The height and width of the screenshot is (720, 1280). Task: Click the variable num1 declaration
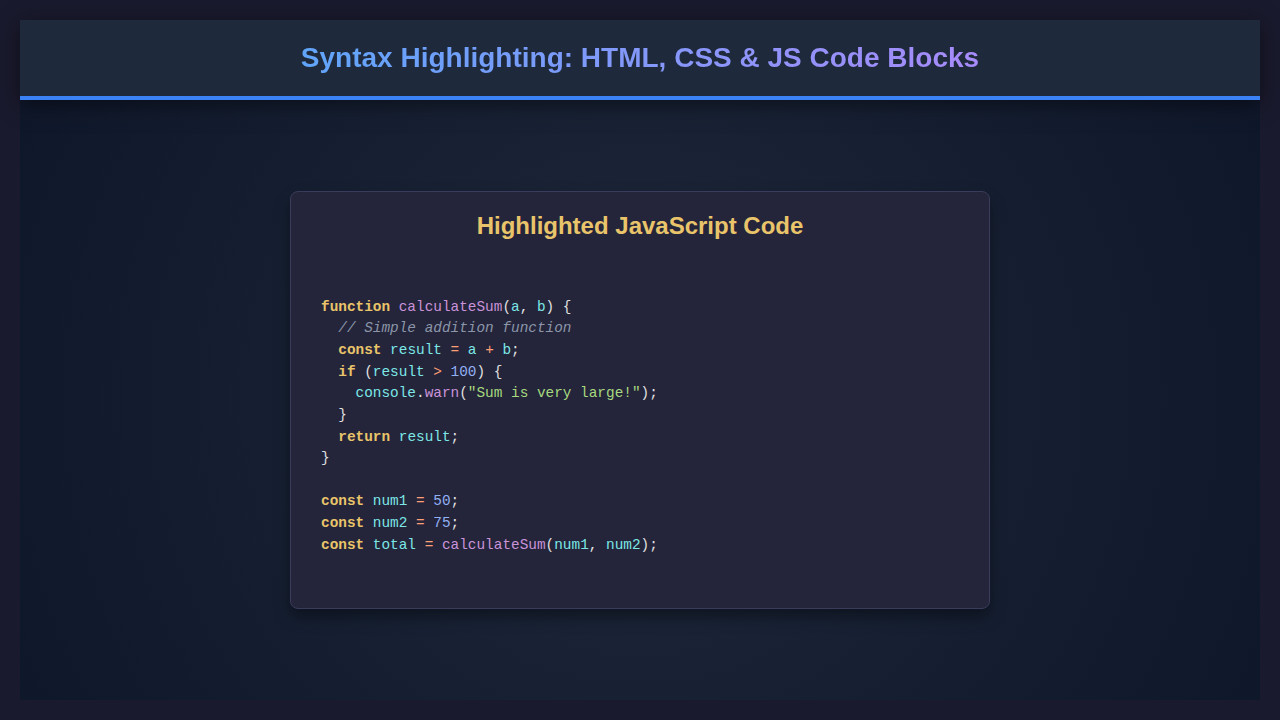tap(390, 500)
